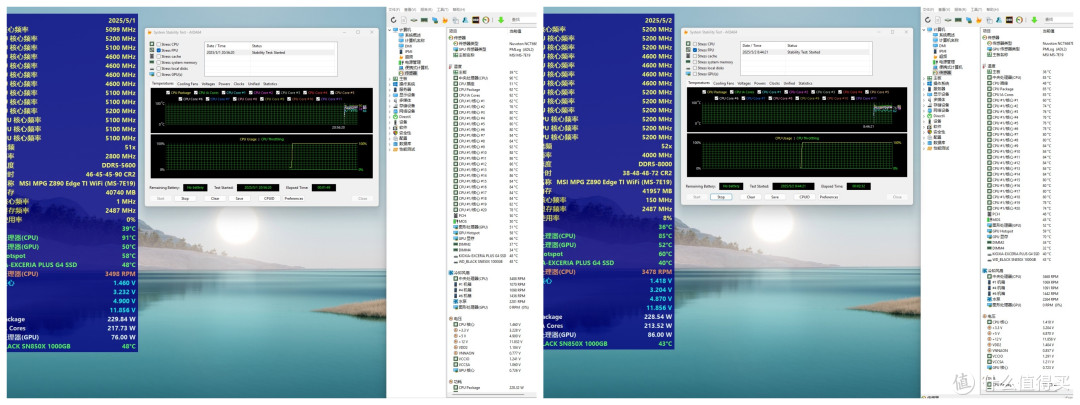This screenshot has height=405, width=1080.
Task: Open Statistics tab in 2025/5/2 test window
Action: [x=805, y=83]
